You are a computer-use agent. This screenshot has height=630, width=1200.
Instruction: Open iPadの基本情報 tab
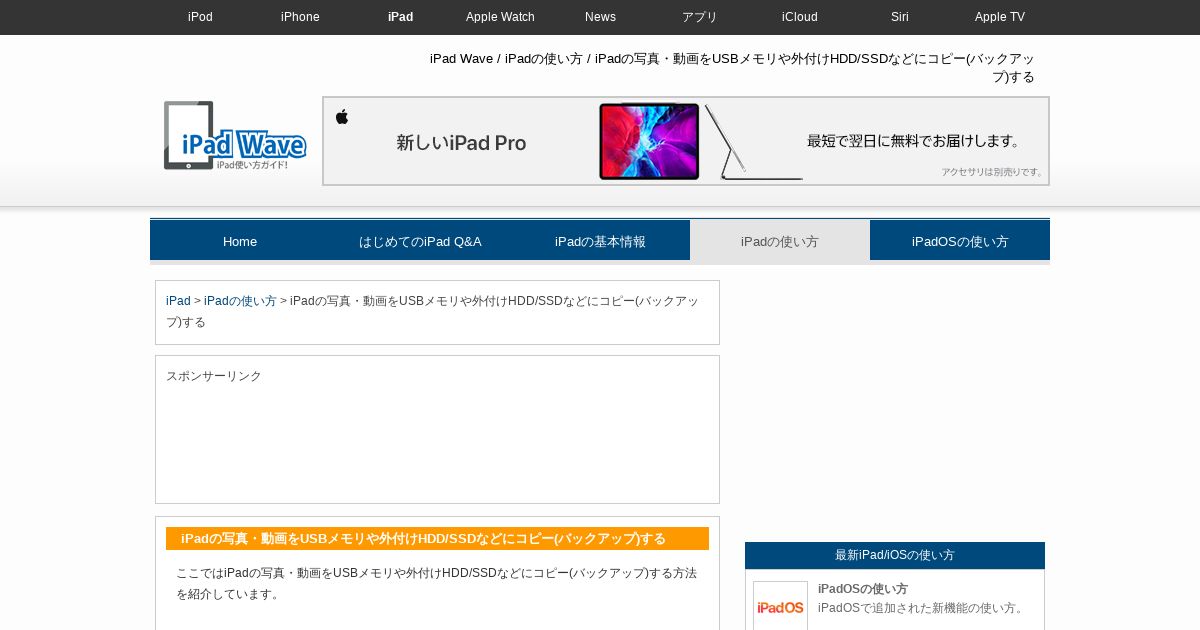tap(600, 241)
